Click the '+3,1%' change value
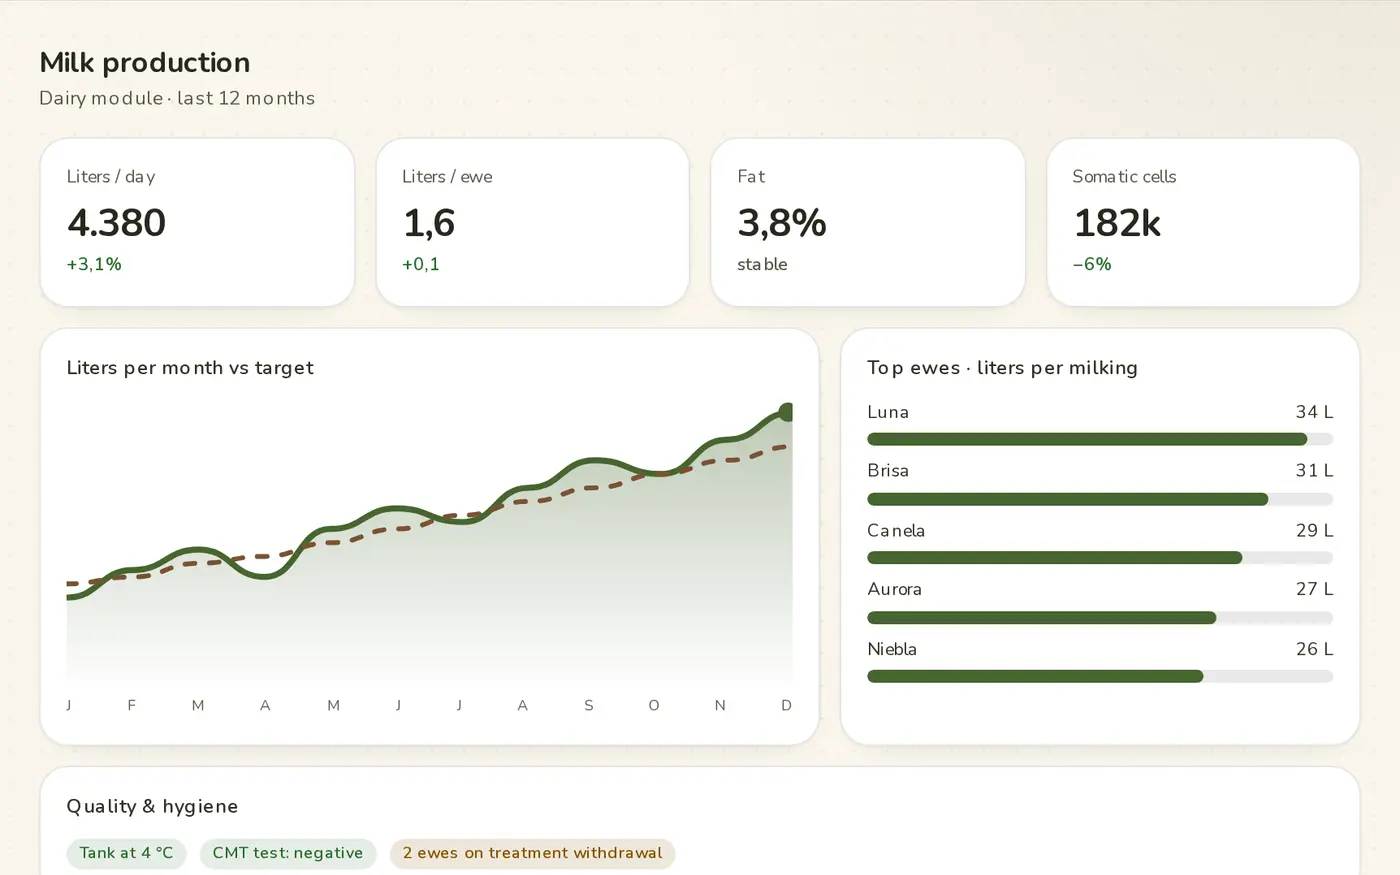This screenshot has width=1400, height=875. pyautogui.click(x=94, y=264)
